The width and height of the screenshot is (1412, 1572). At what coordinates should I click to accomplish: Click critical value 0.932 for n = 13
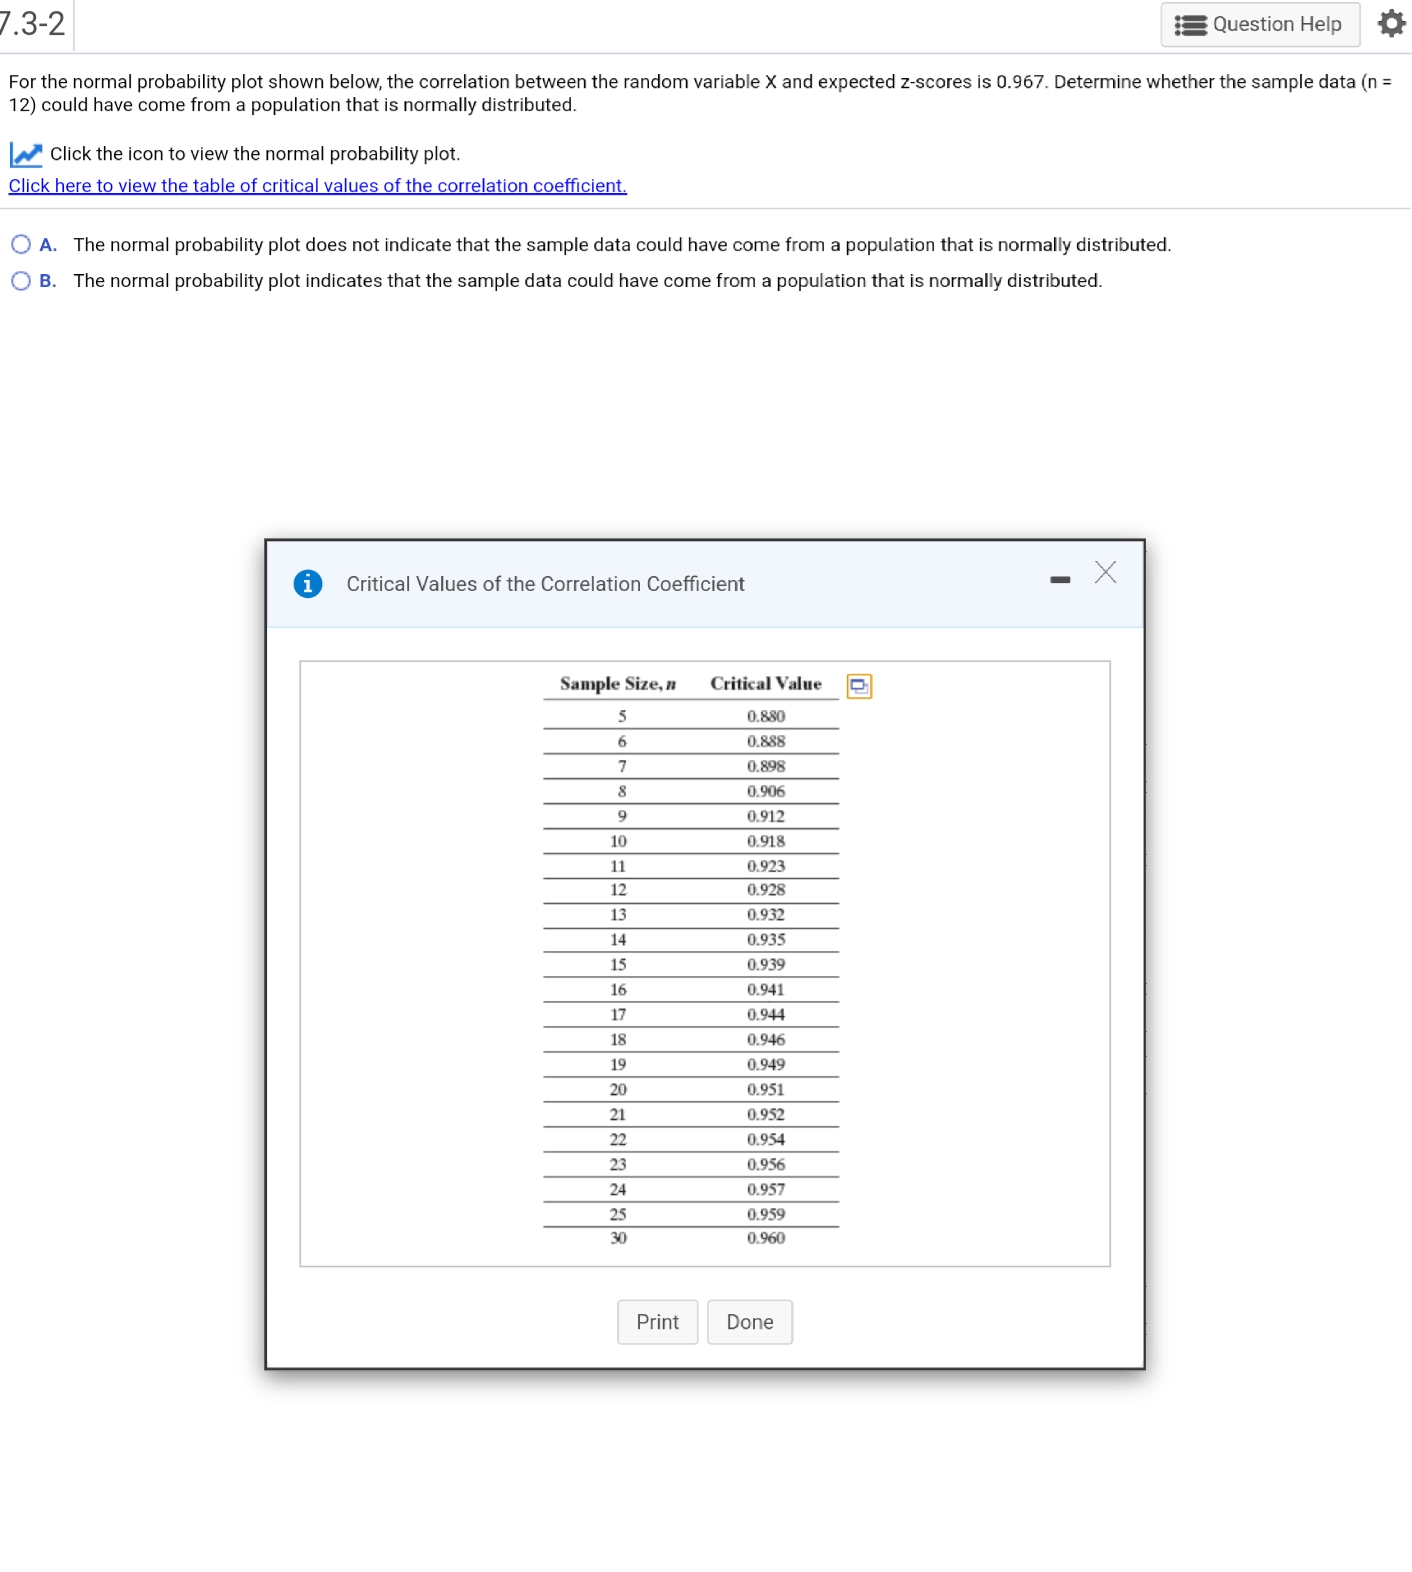click(x=766, y=915)
